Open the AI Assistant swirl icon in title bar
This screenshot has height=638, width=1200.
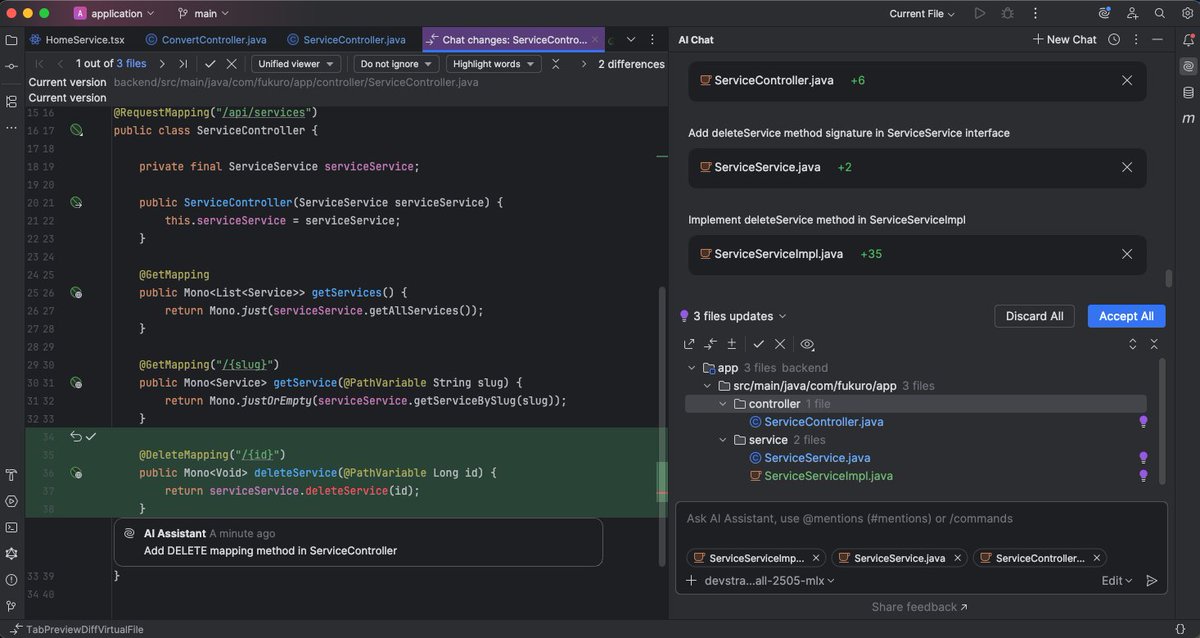1104,14
